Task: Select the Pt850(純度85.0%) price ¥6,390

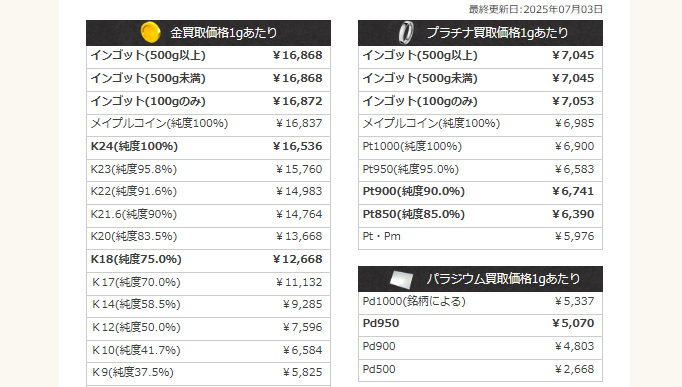Action: click(x=573, y=214)
